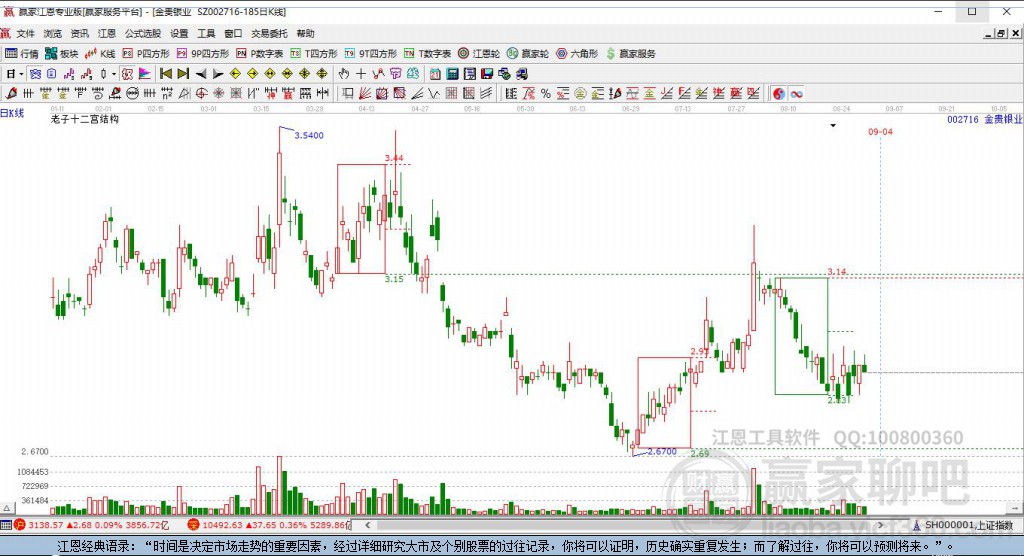The width and height of the screenshot is (1024, 556).
Task: Select the red crosshair circle tool
Action: click(x=202, y=93)
